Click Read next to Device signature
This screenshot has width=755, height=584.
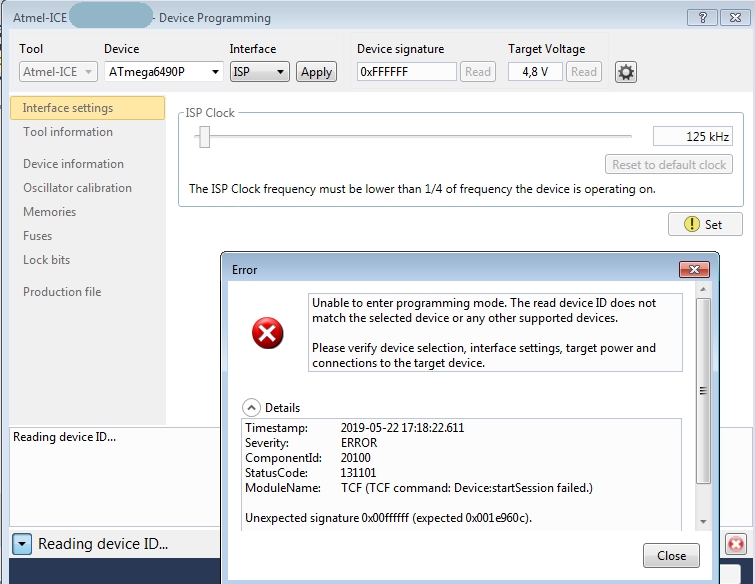tap(478, 72)
